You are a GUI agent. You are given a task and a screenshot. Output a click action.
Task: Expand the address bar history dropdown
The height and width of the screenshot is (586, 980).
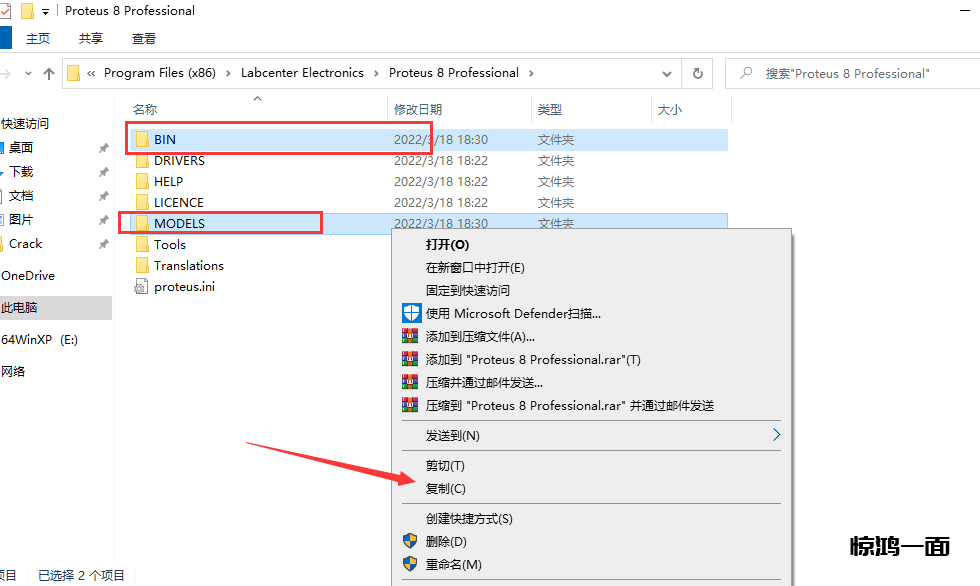point(667,73)
